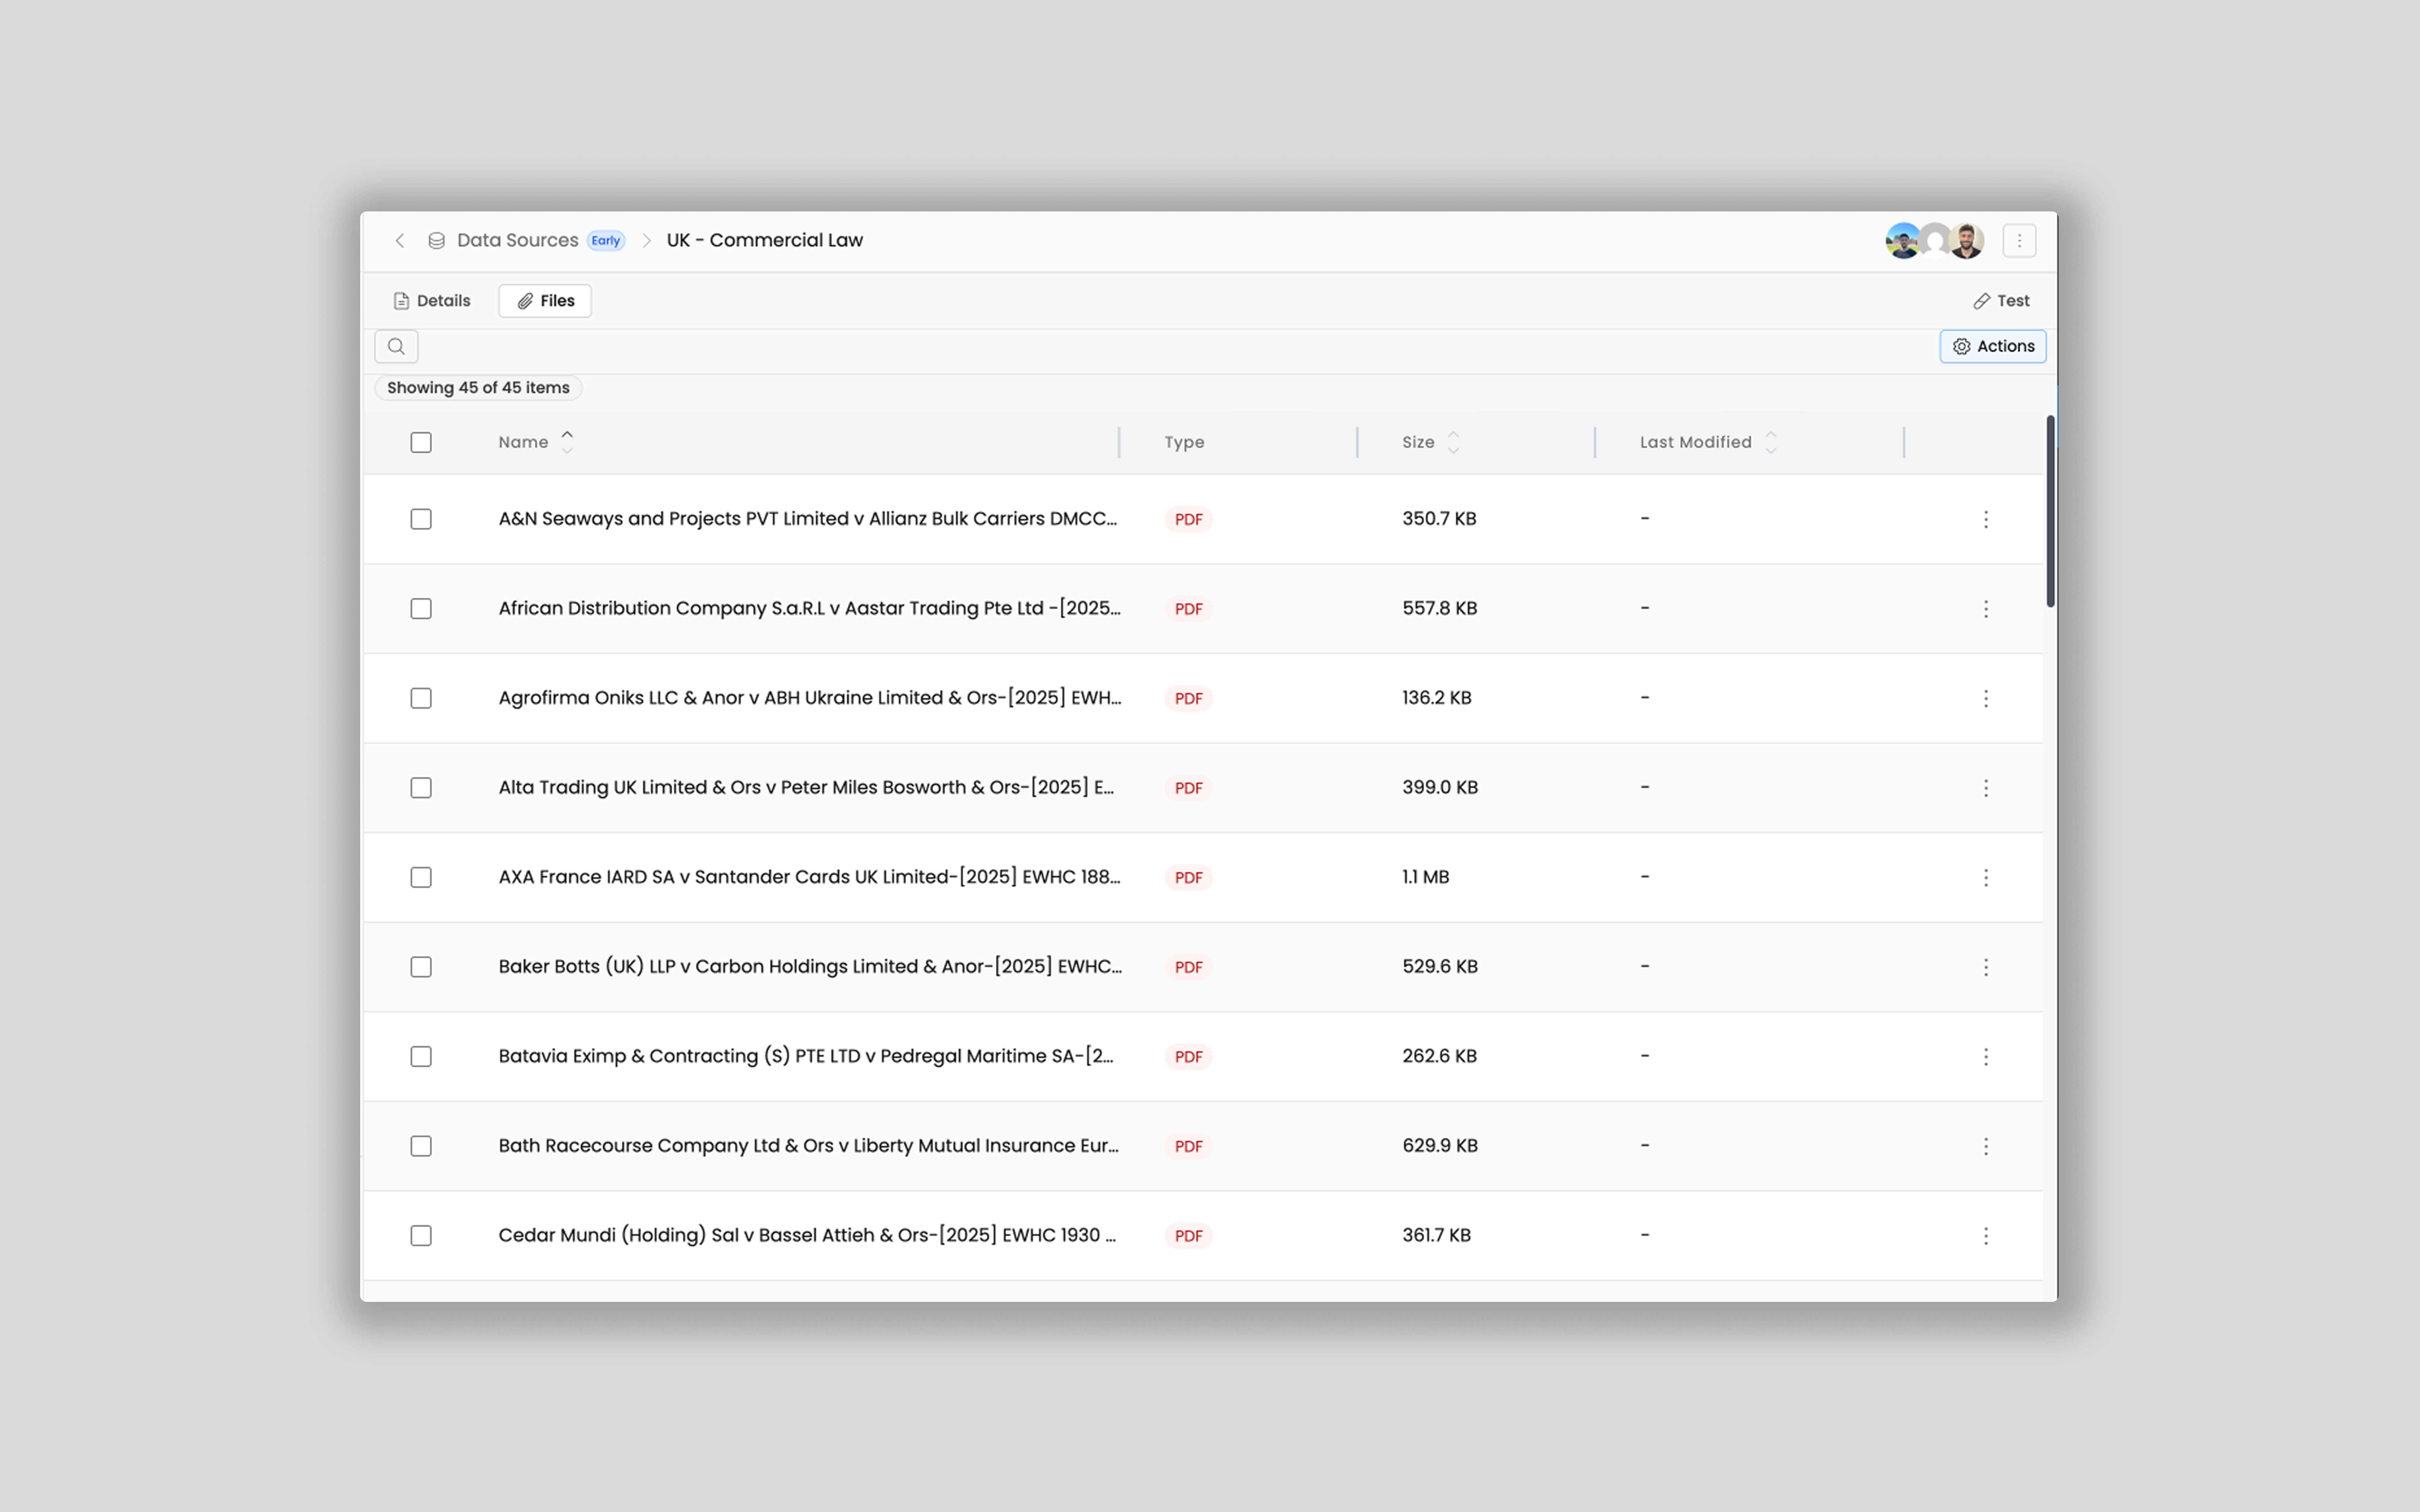Sort by Last Modified column arrows
This screenshot has width=2420, height=1512.
pos(1770,442)
